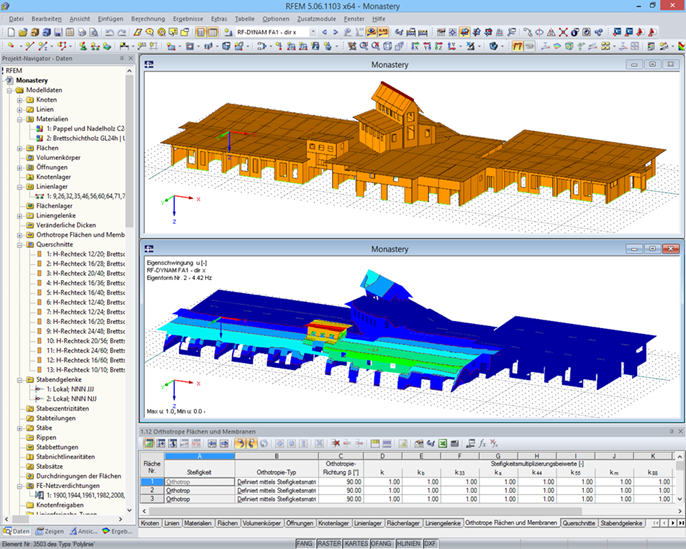Toggle OFANG object snap in status bar

pyautogui.click(x=381, y=543)
